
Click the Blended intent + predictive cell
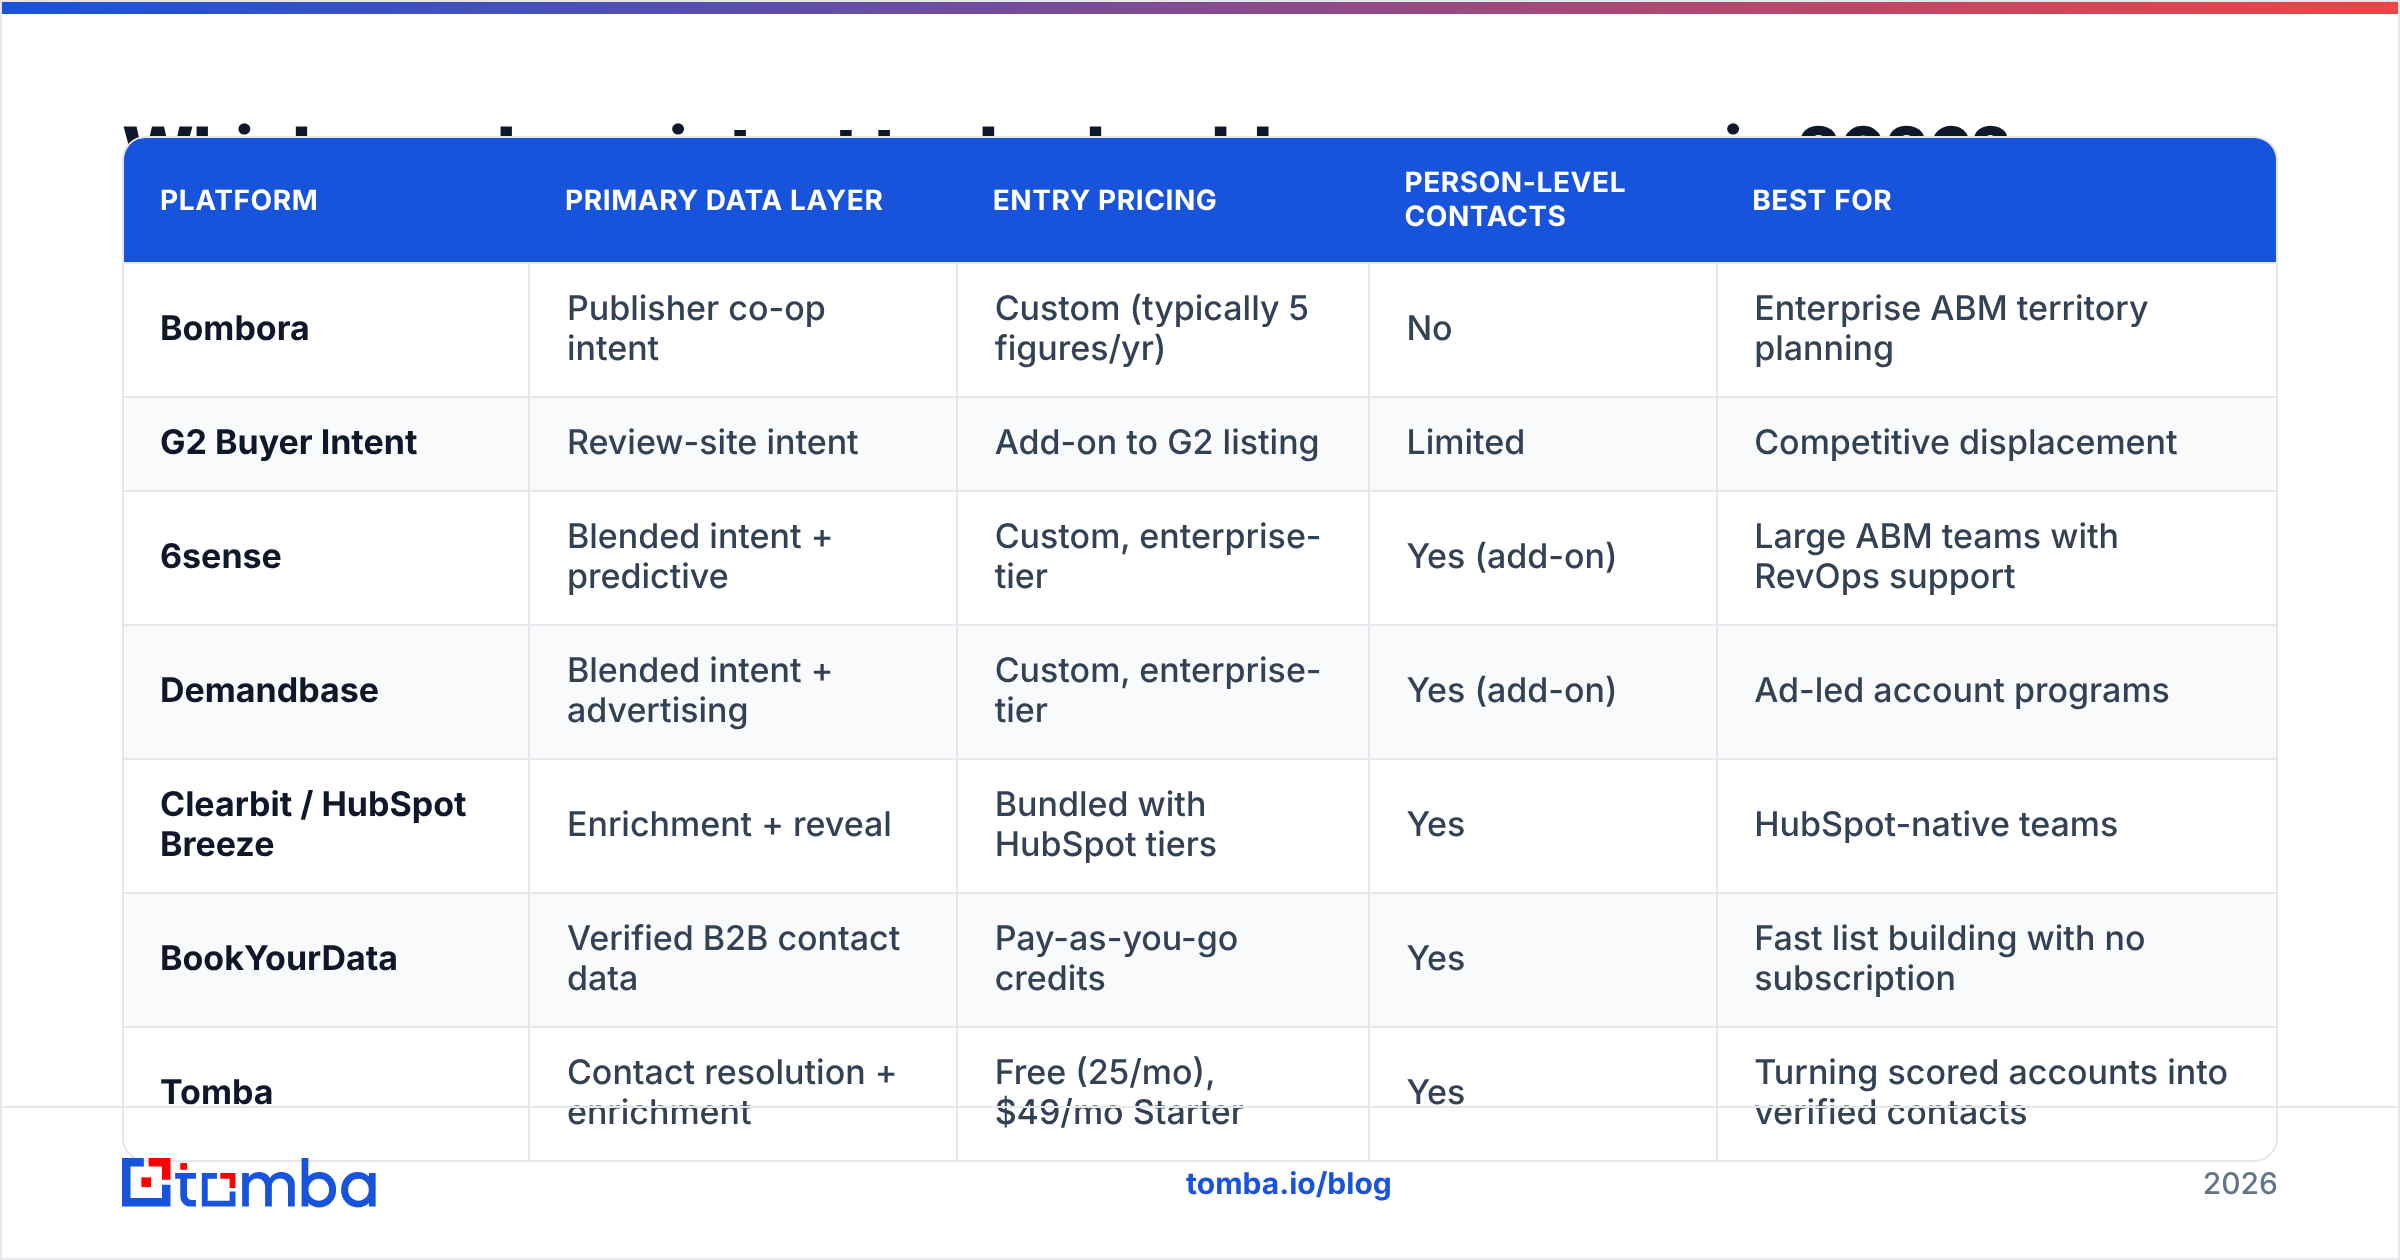pos(743,557)
